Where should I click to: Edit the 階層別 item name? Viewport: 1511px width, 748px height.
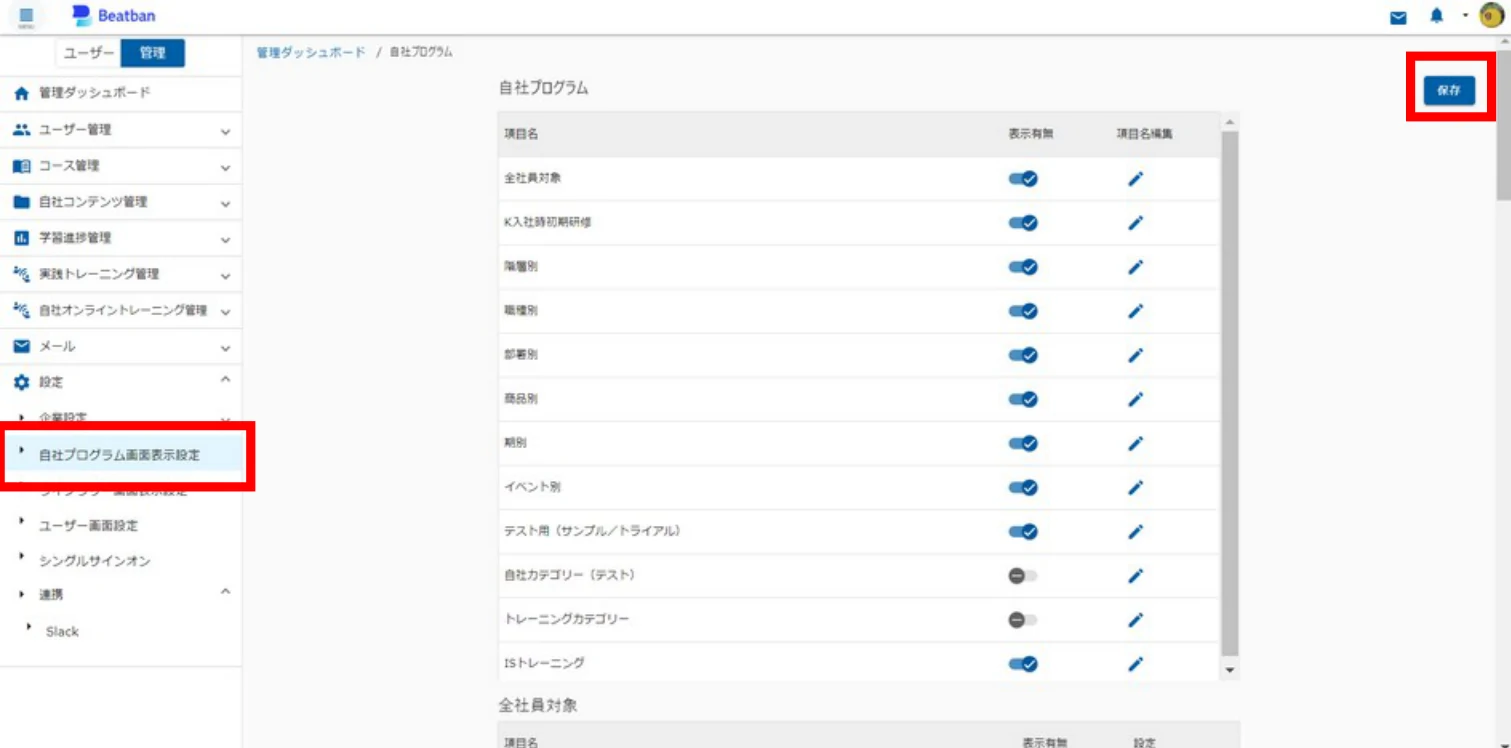(x=1135, y=267)
